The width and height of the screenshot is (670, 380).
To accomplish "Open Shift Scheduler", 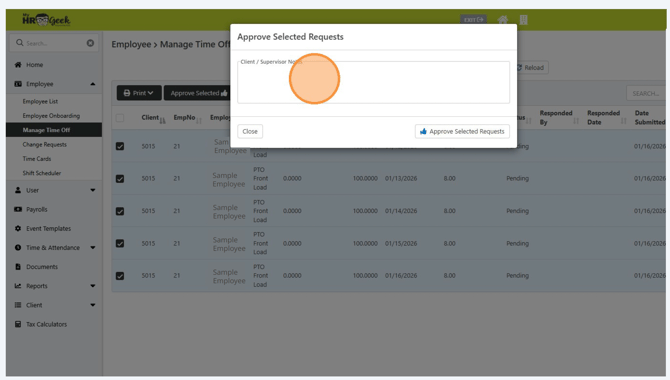I will (41, 173).
